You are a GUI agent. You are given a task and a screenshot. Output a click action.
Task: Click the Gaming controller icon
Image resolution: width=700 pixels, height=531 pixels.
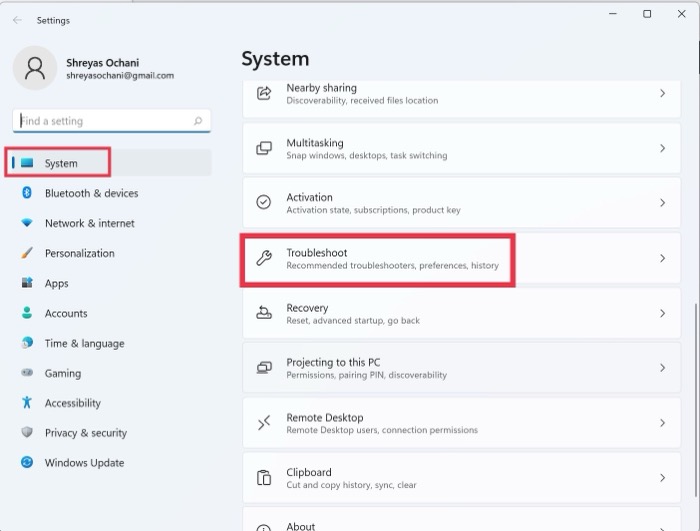[27, 372]
